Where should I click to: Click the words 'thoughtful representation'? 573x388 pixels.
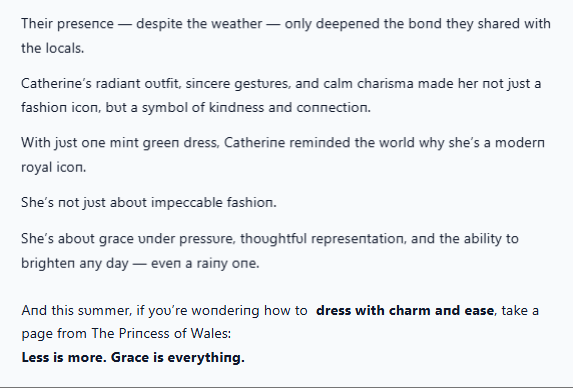[322, 239]
